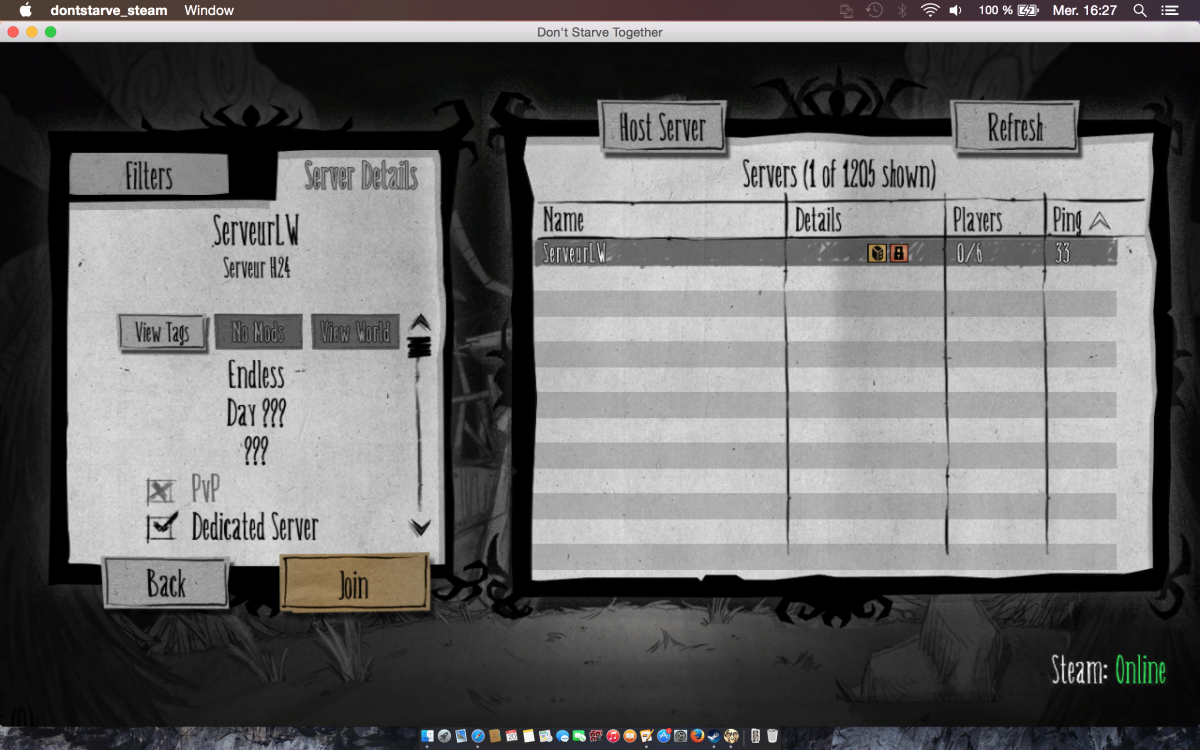Viewport: 1200px width, 750px height.
Task: Open Firefox from the dock
Action: click(697, 736)
